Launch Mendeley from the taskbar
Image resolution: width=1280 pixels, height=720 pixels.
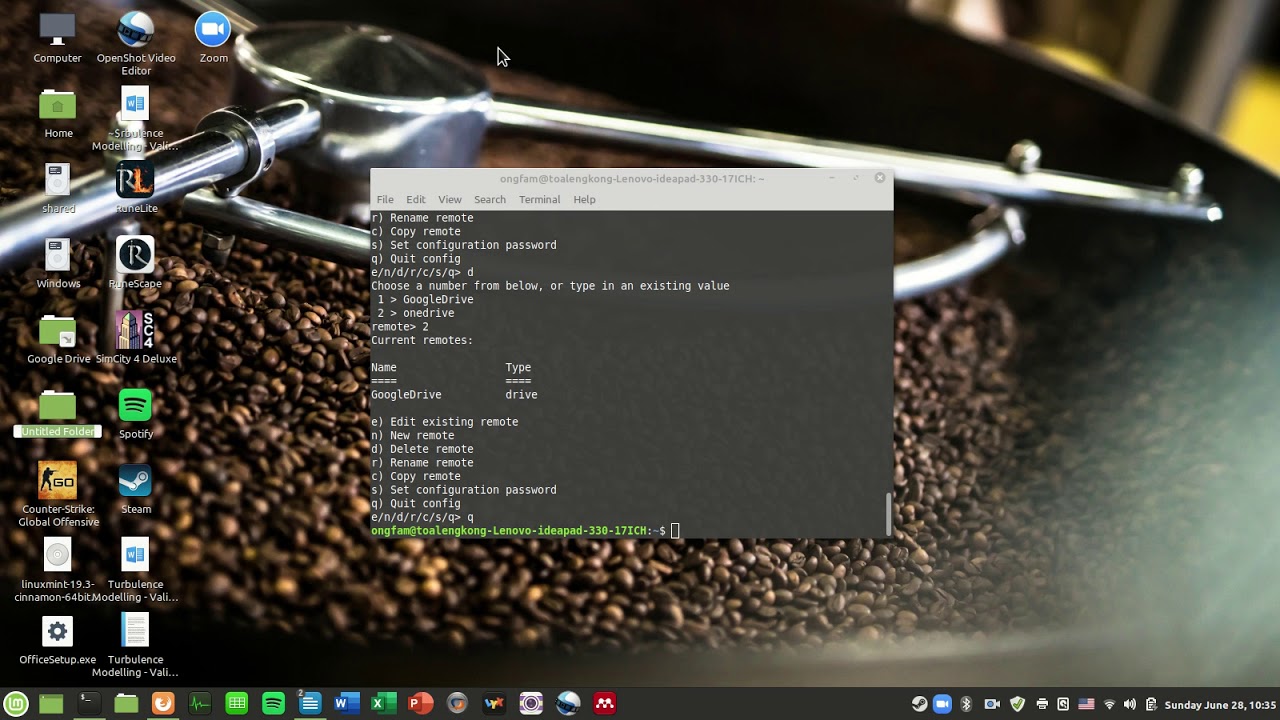[x=605, y=704]
